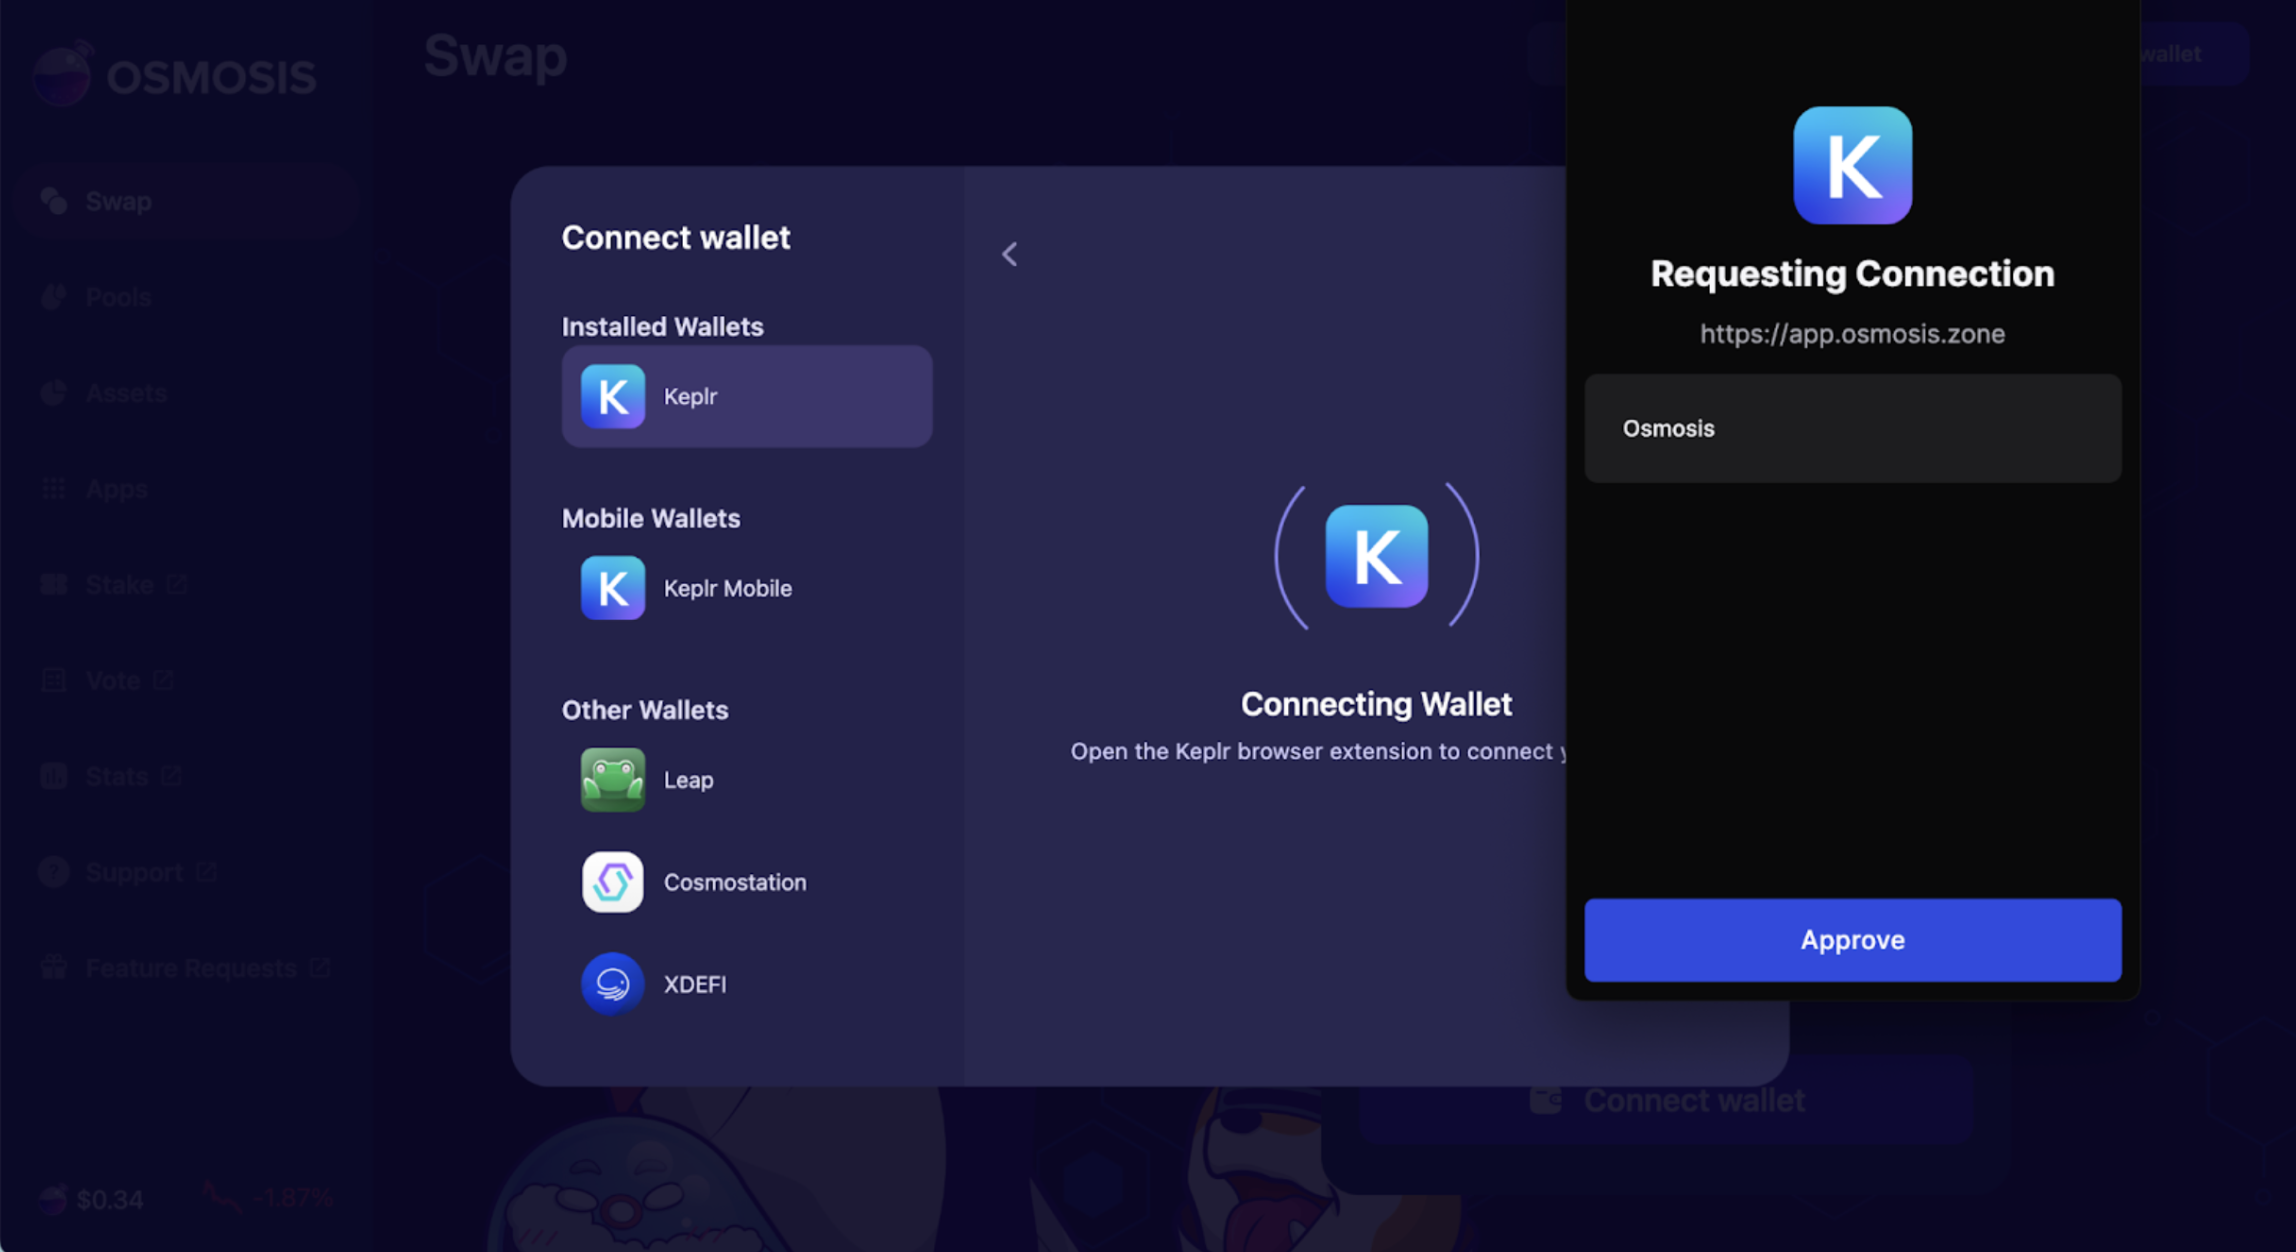Click the Keplr Mobile wallet icon

click(x=612, y=587)
